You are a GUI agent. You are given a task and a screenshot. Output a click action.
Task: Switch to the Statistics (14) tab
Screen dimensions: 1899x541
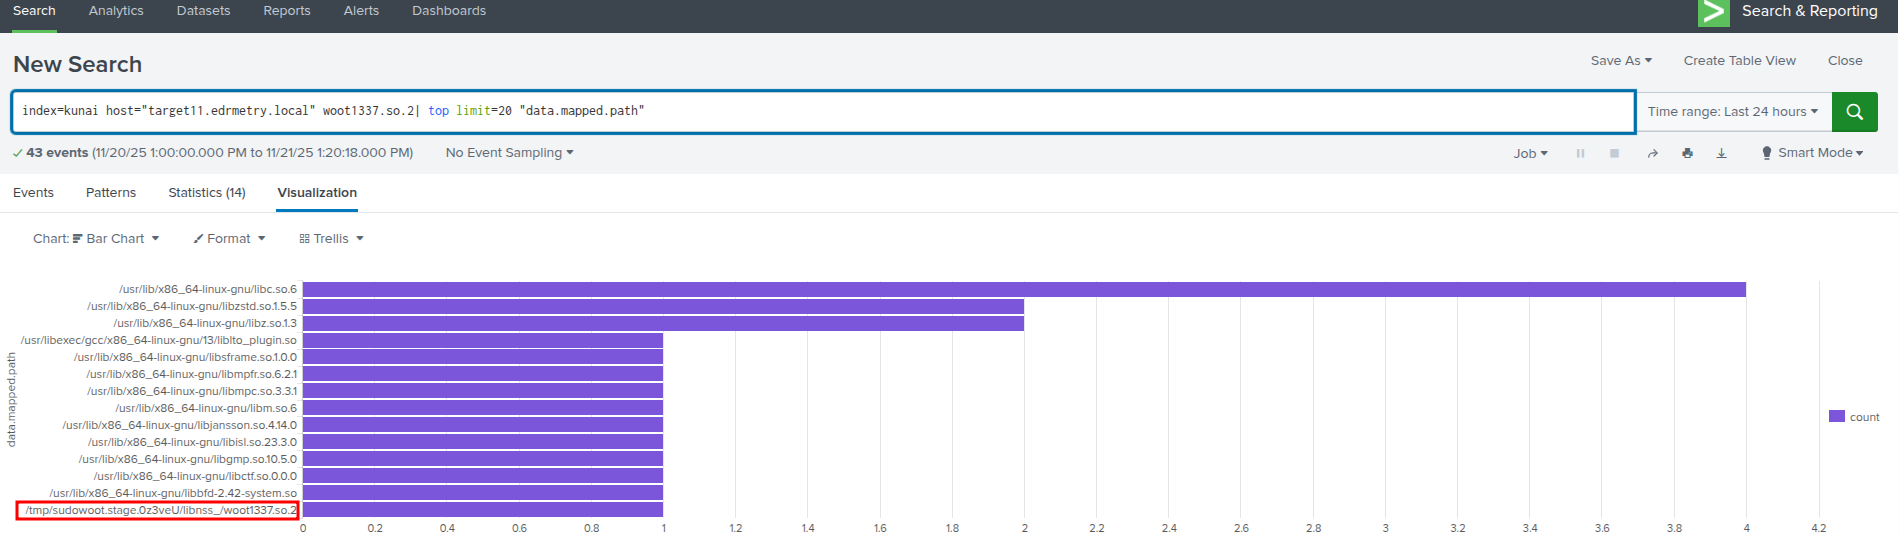point(206,193)
